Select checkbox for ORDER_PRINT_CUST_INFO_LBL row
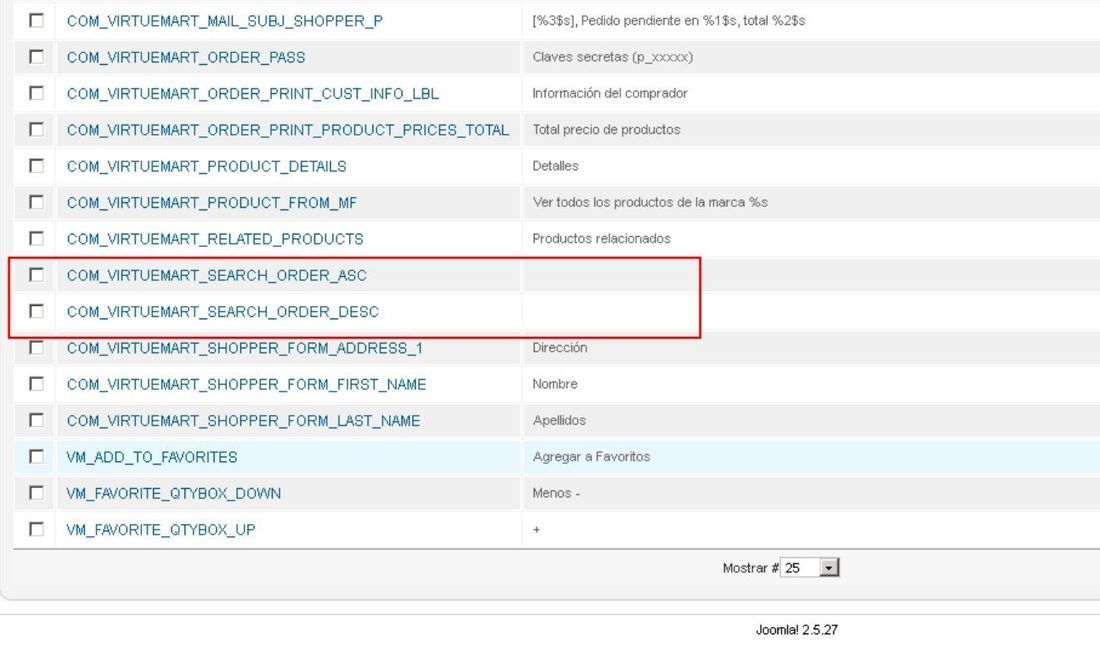 (x=36, y=93)
